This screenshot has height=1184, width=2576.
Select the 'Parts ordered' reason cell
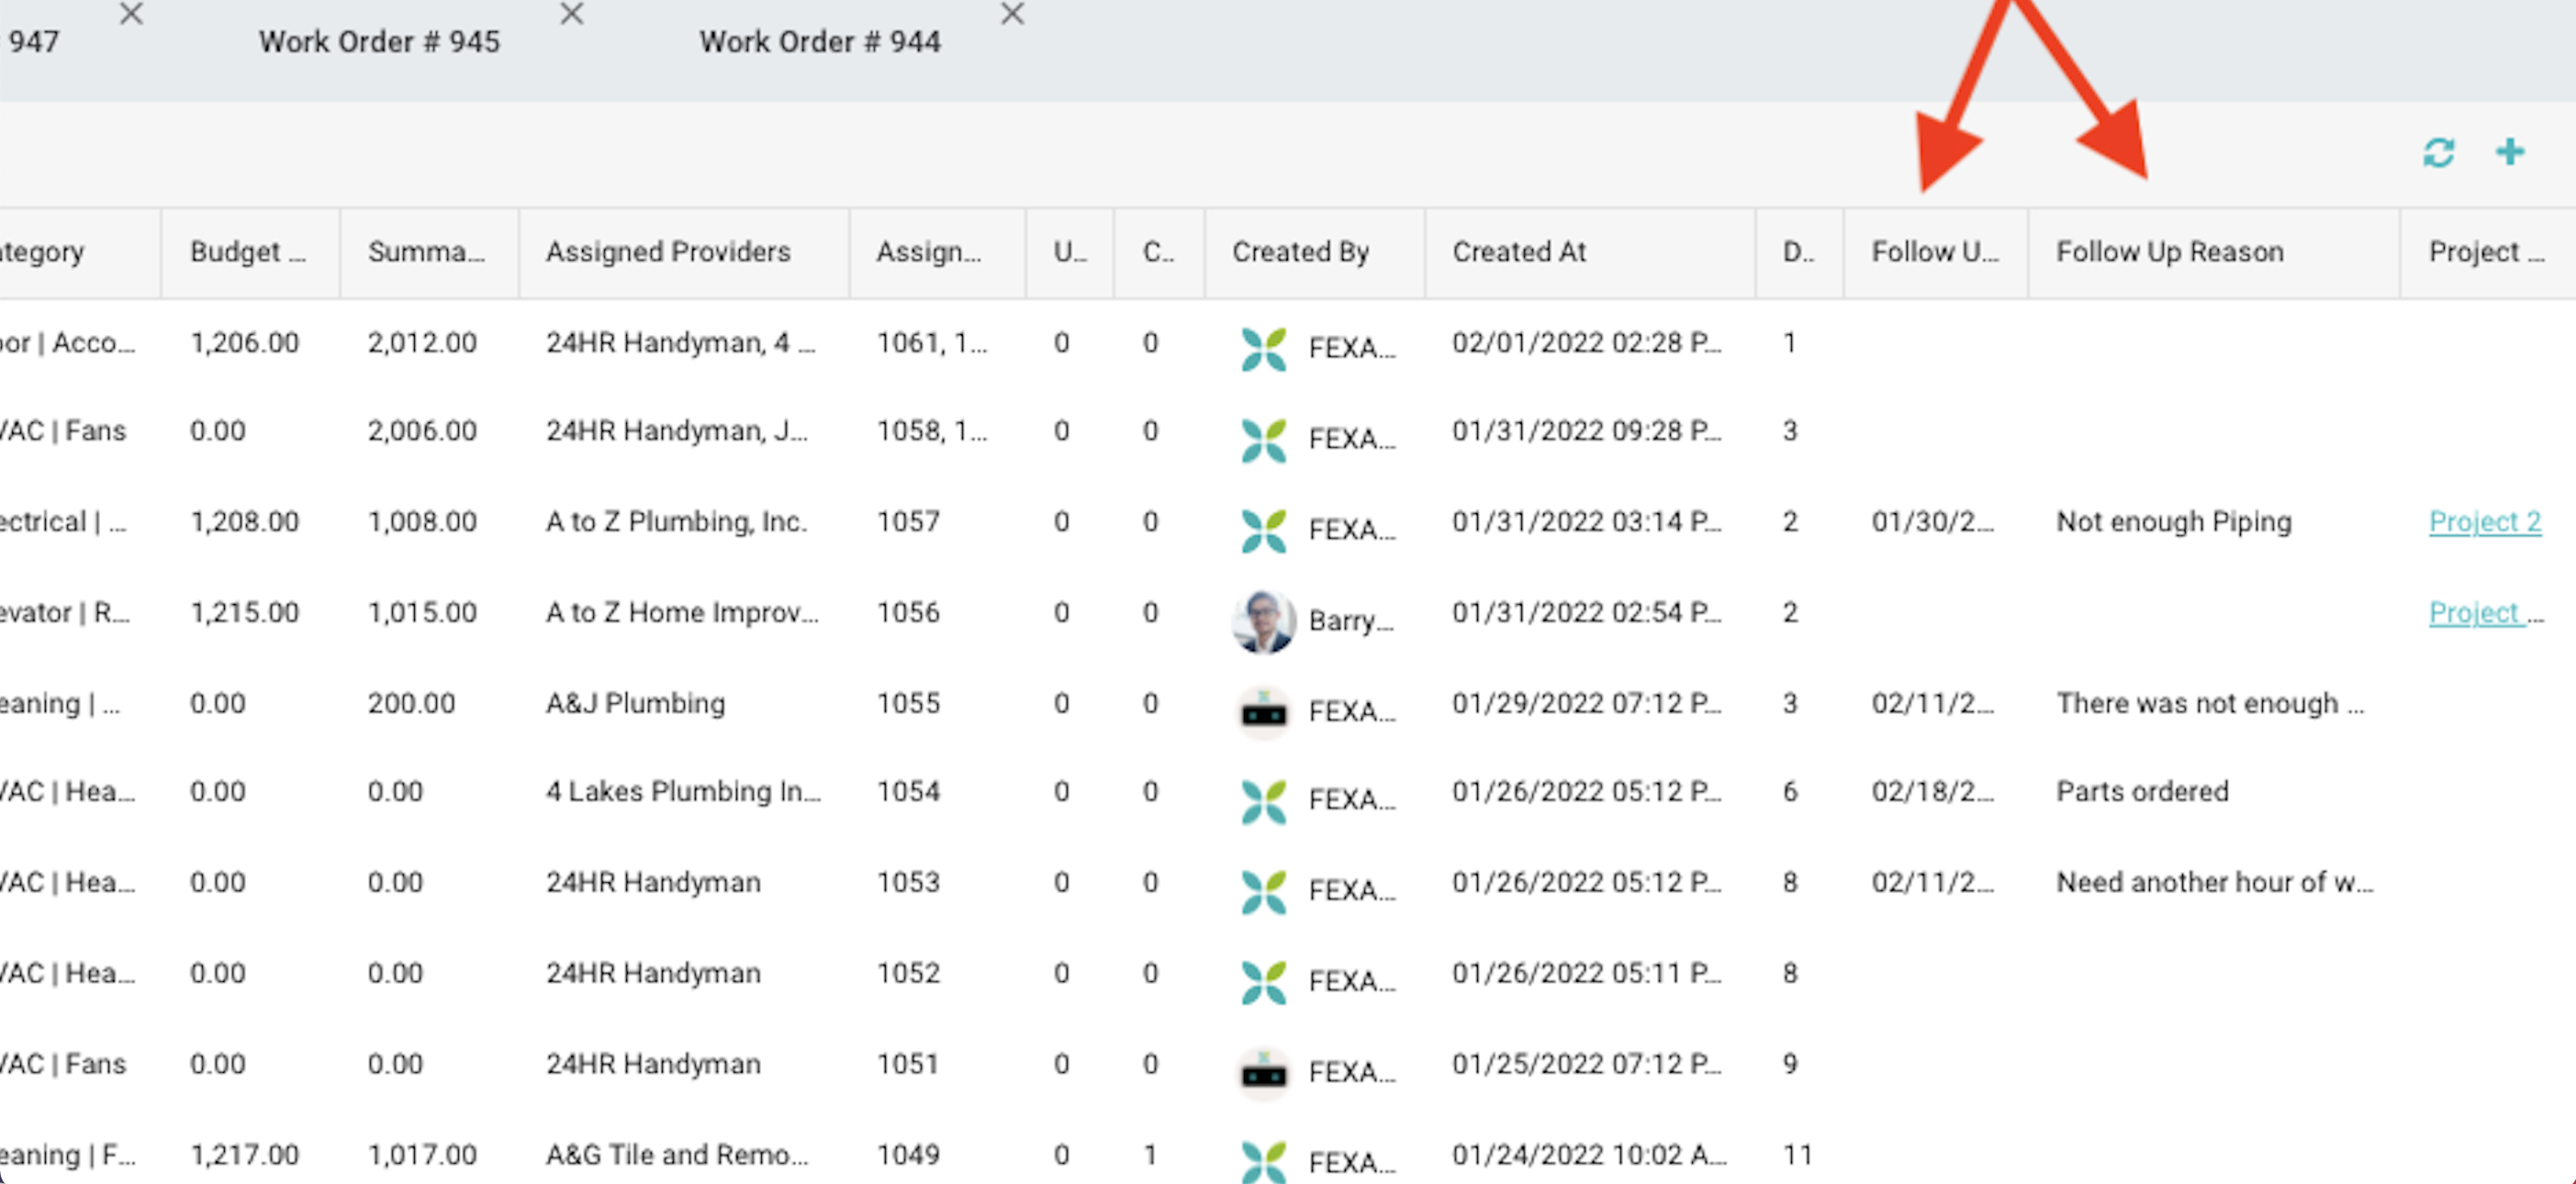click(x=2142, y=791)
